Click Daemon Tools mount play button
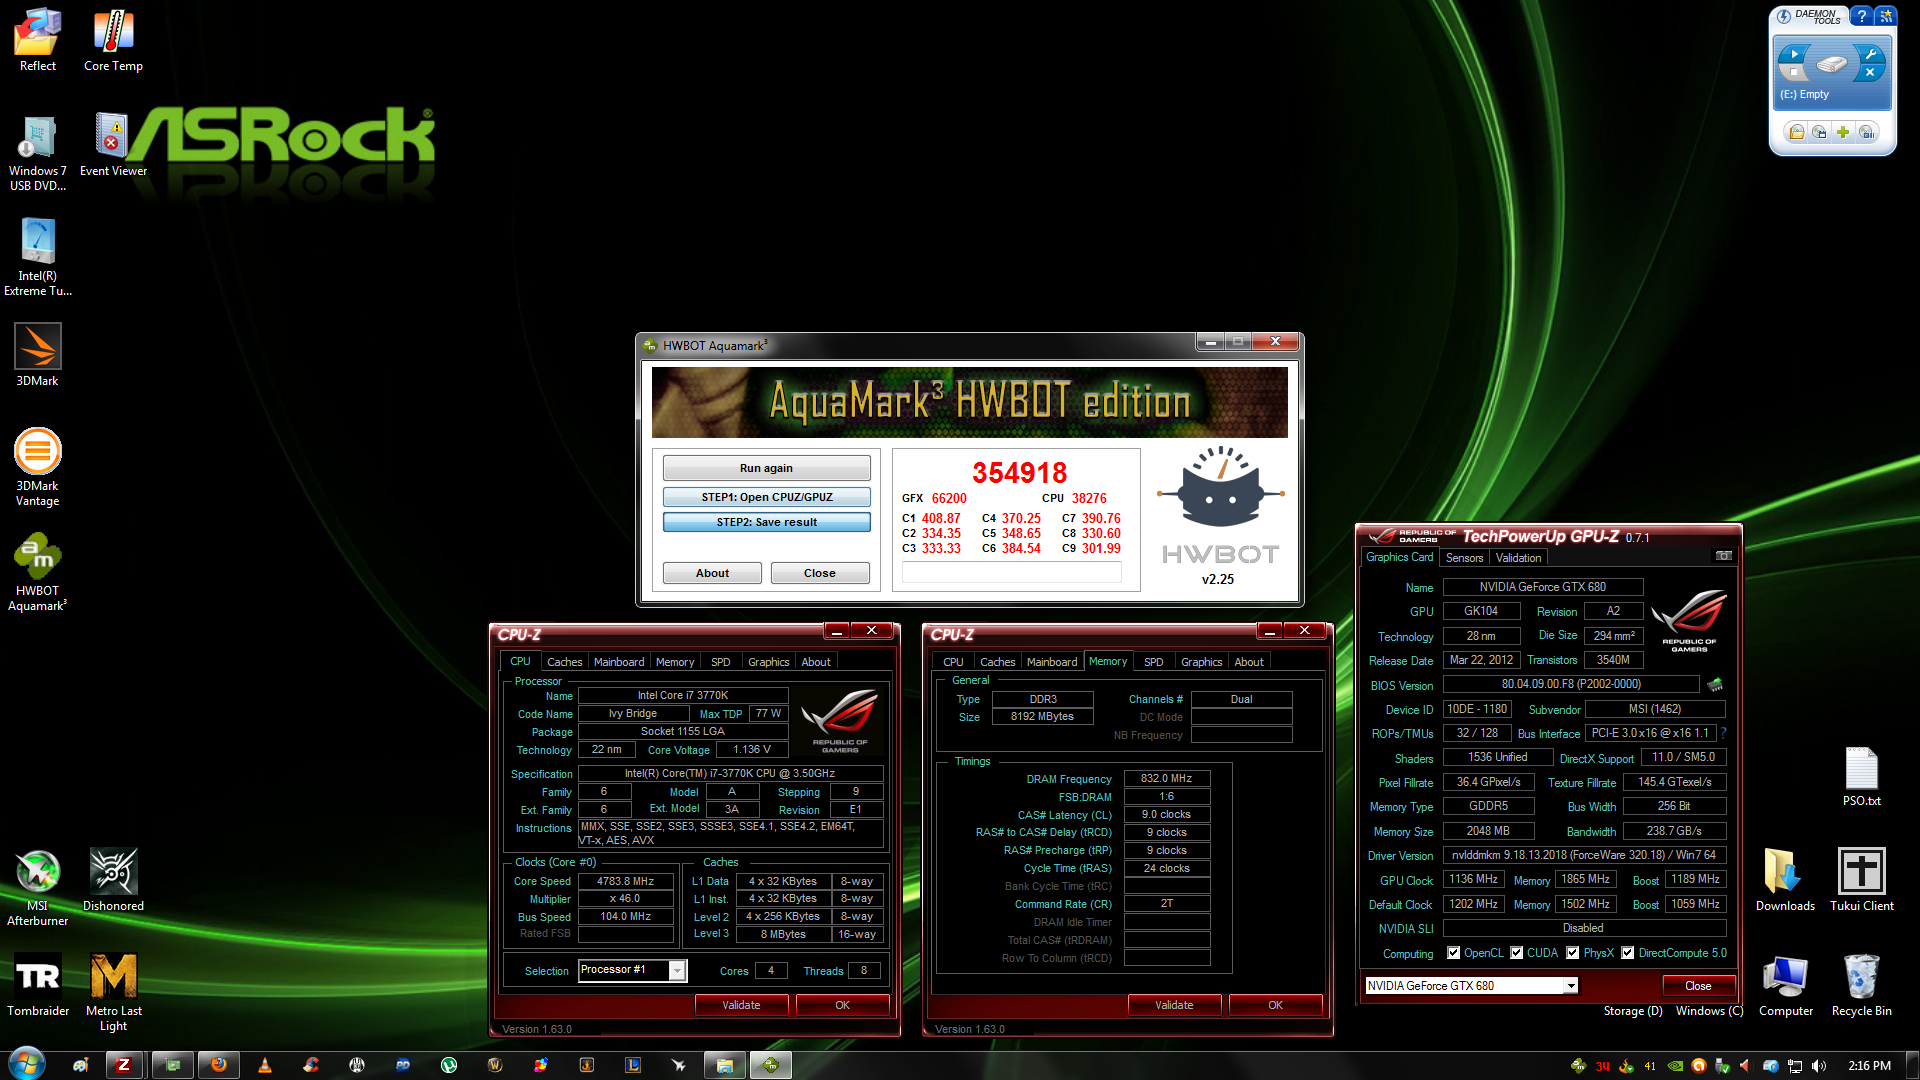The width and height of the screenshot is (1920, 1080). [x=1794, y=54]
